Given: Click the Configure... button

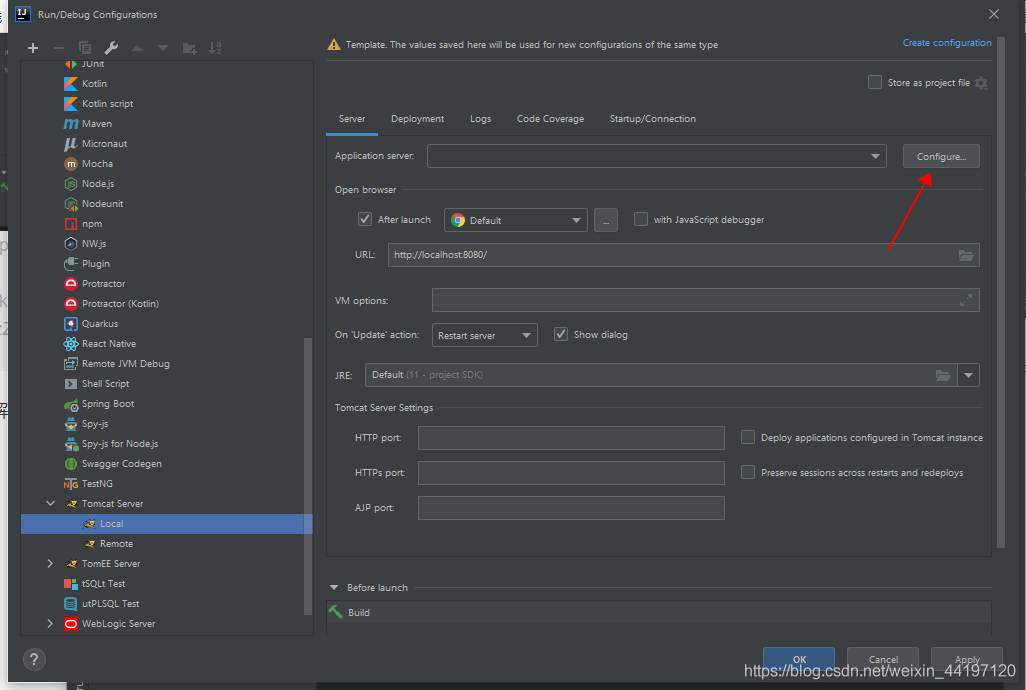Looking at the screenshot, I should pos(940,157).
